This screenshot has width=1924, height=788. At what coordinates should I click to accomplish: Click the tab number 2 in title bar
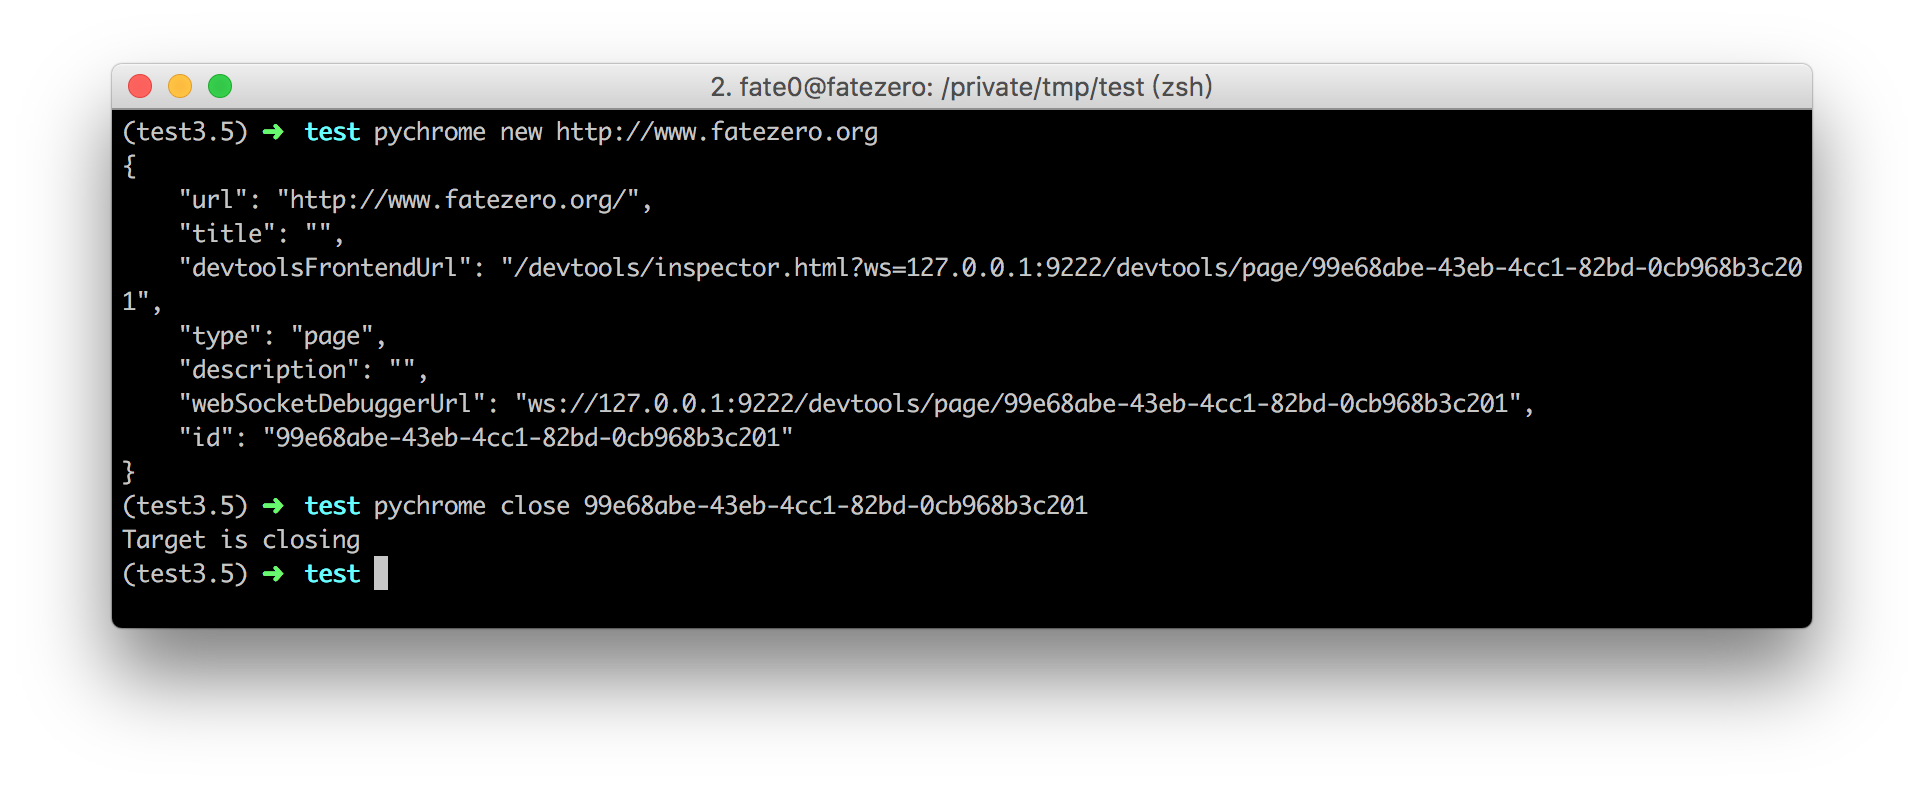point(719,87)
